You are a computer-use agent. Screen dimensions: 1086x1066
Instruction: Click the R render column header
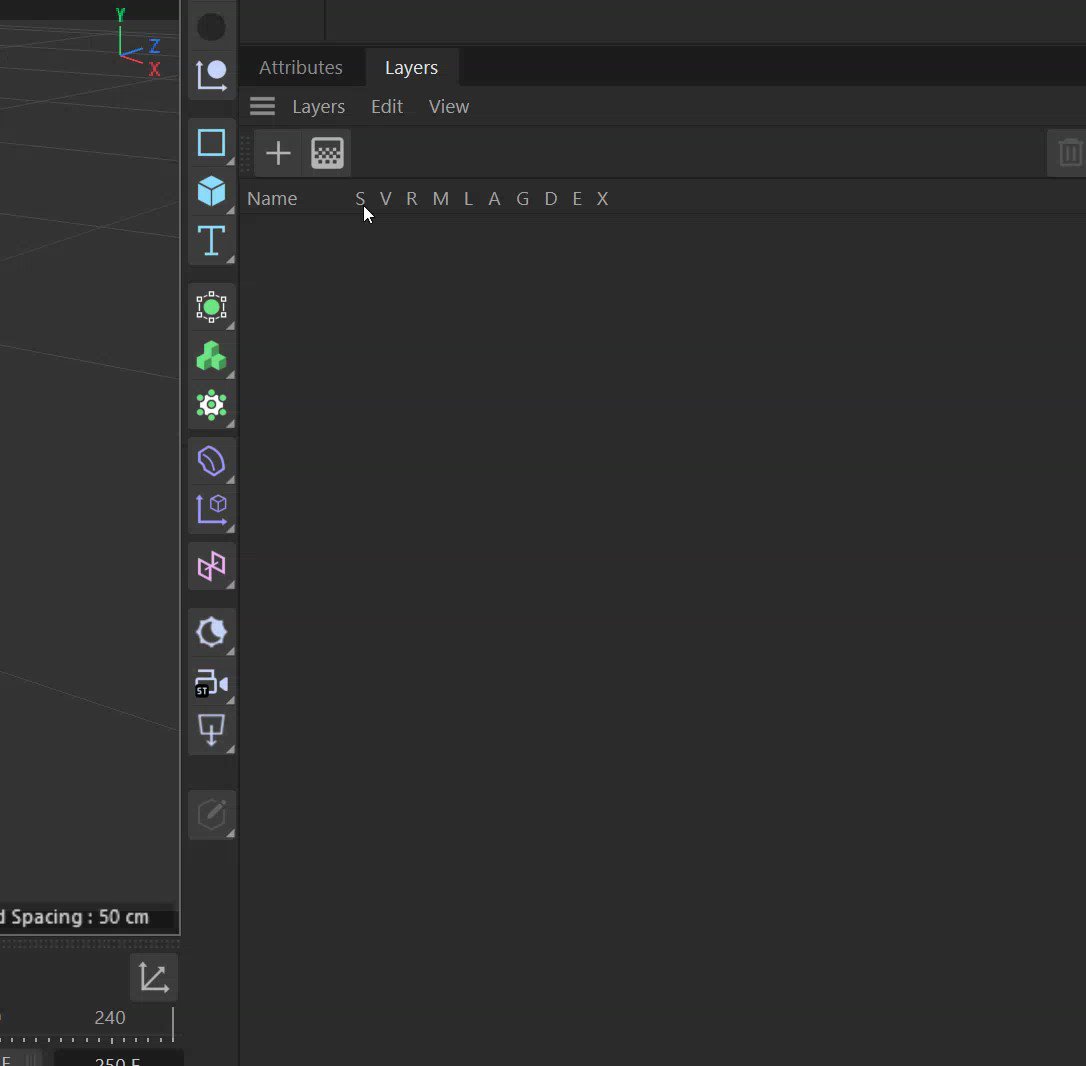coord(412,199)
